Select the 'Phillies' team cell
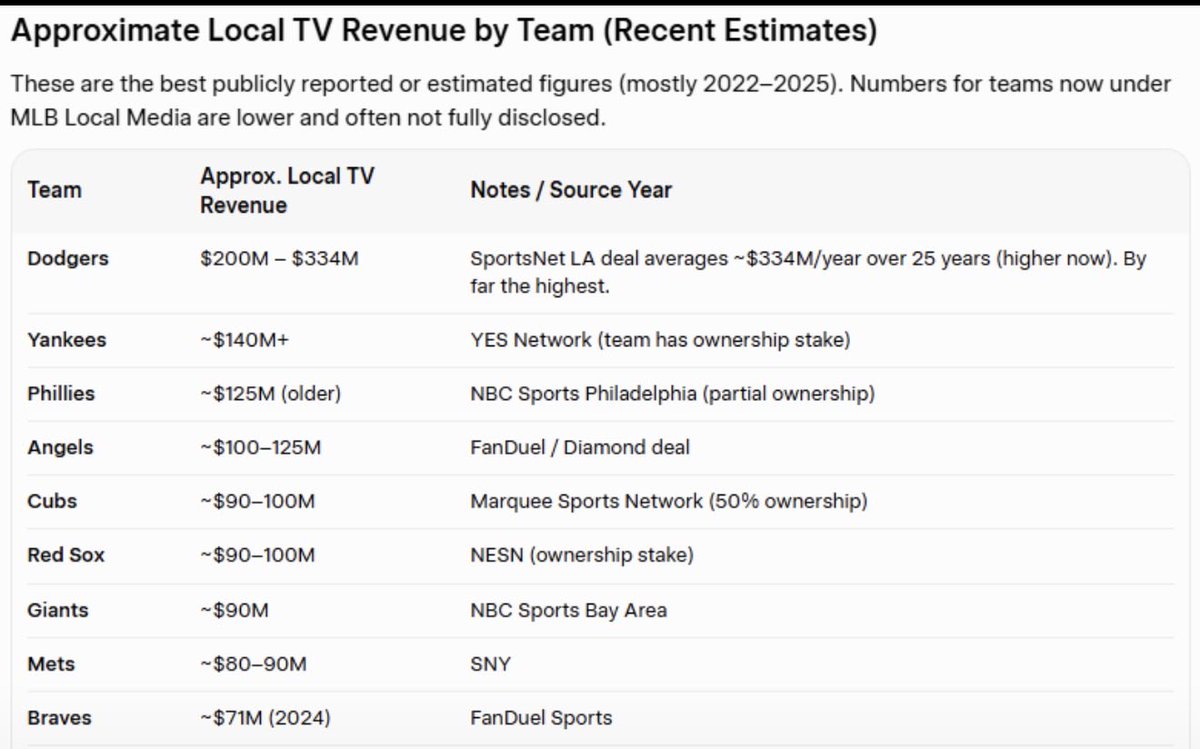Image resolution: width=1200 pixels, height=749 pixels. [61, 394]
